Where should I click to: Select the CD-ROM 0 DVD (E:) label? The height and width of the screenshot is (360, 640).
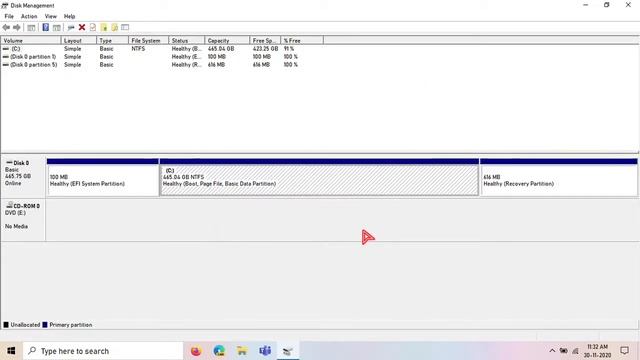[23, 220]
